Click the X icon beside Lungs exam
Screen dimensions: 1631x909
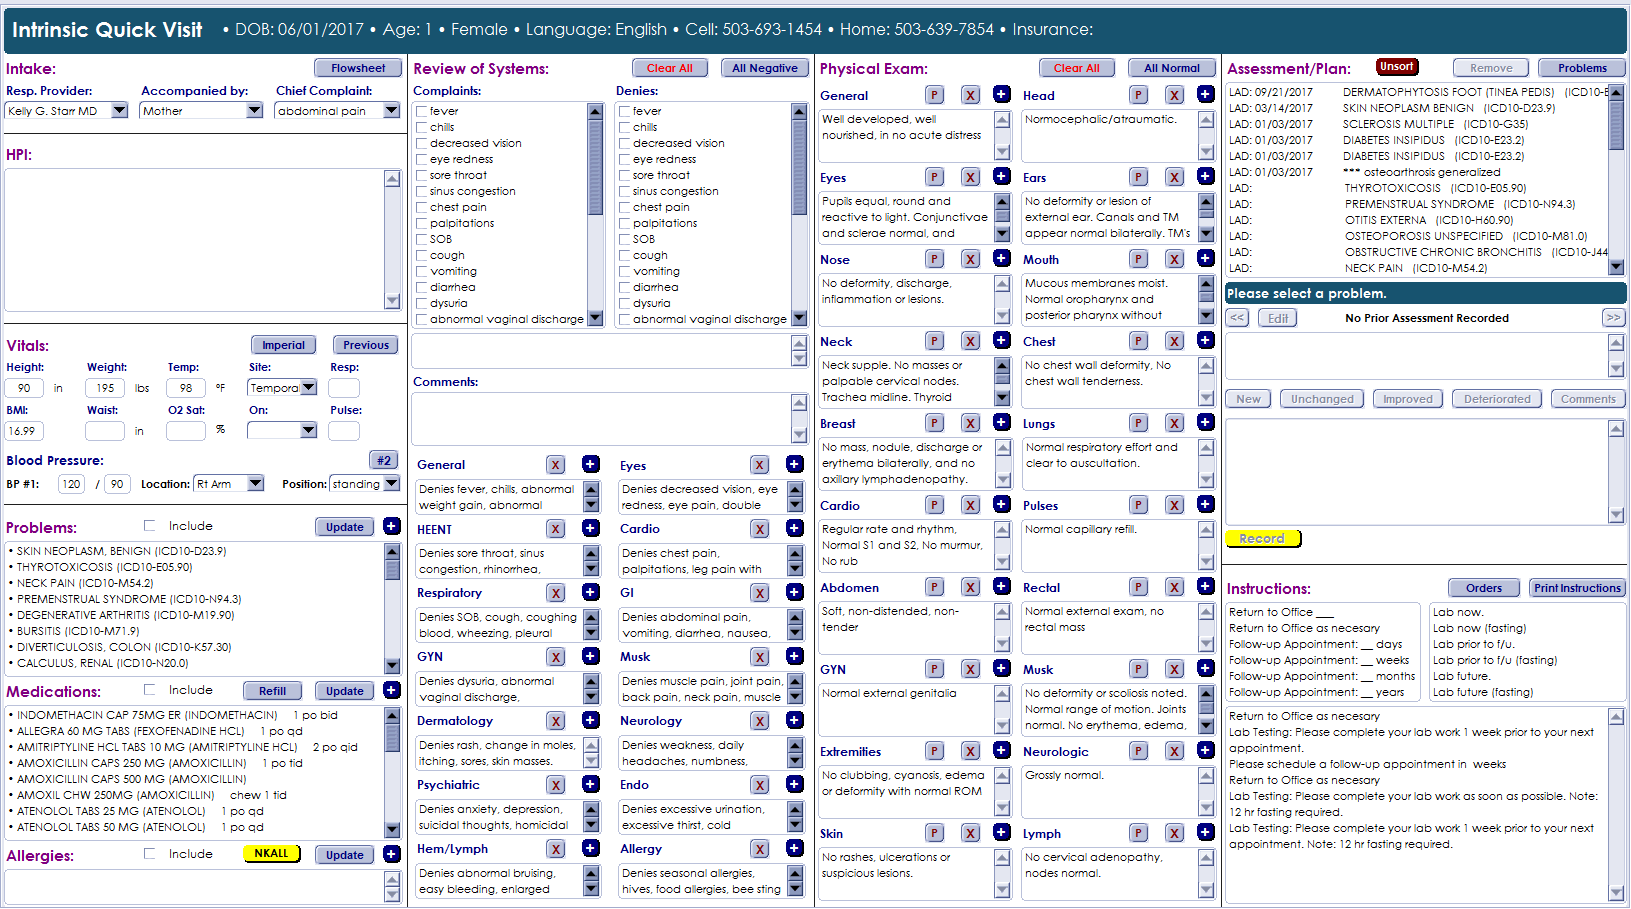point(1174,423)
